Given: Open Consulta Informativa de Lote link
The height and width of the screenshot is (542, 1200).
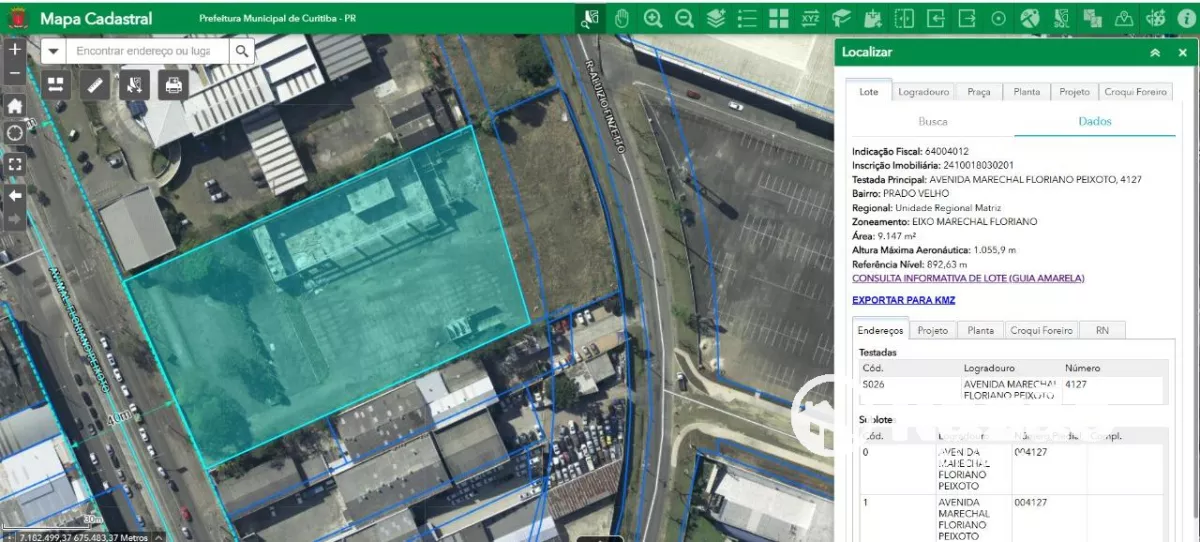Looking at the screenshot, I should coord(967,278).
